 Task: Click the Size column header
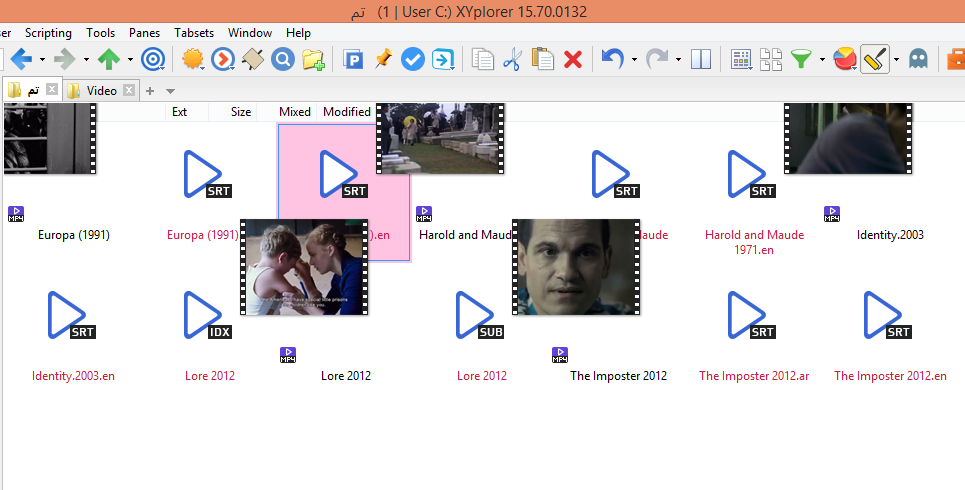pyautogui.click(x=241, y=112)
